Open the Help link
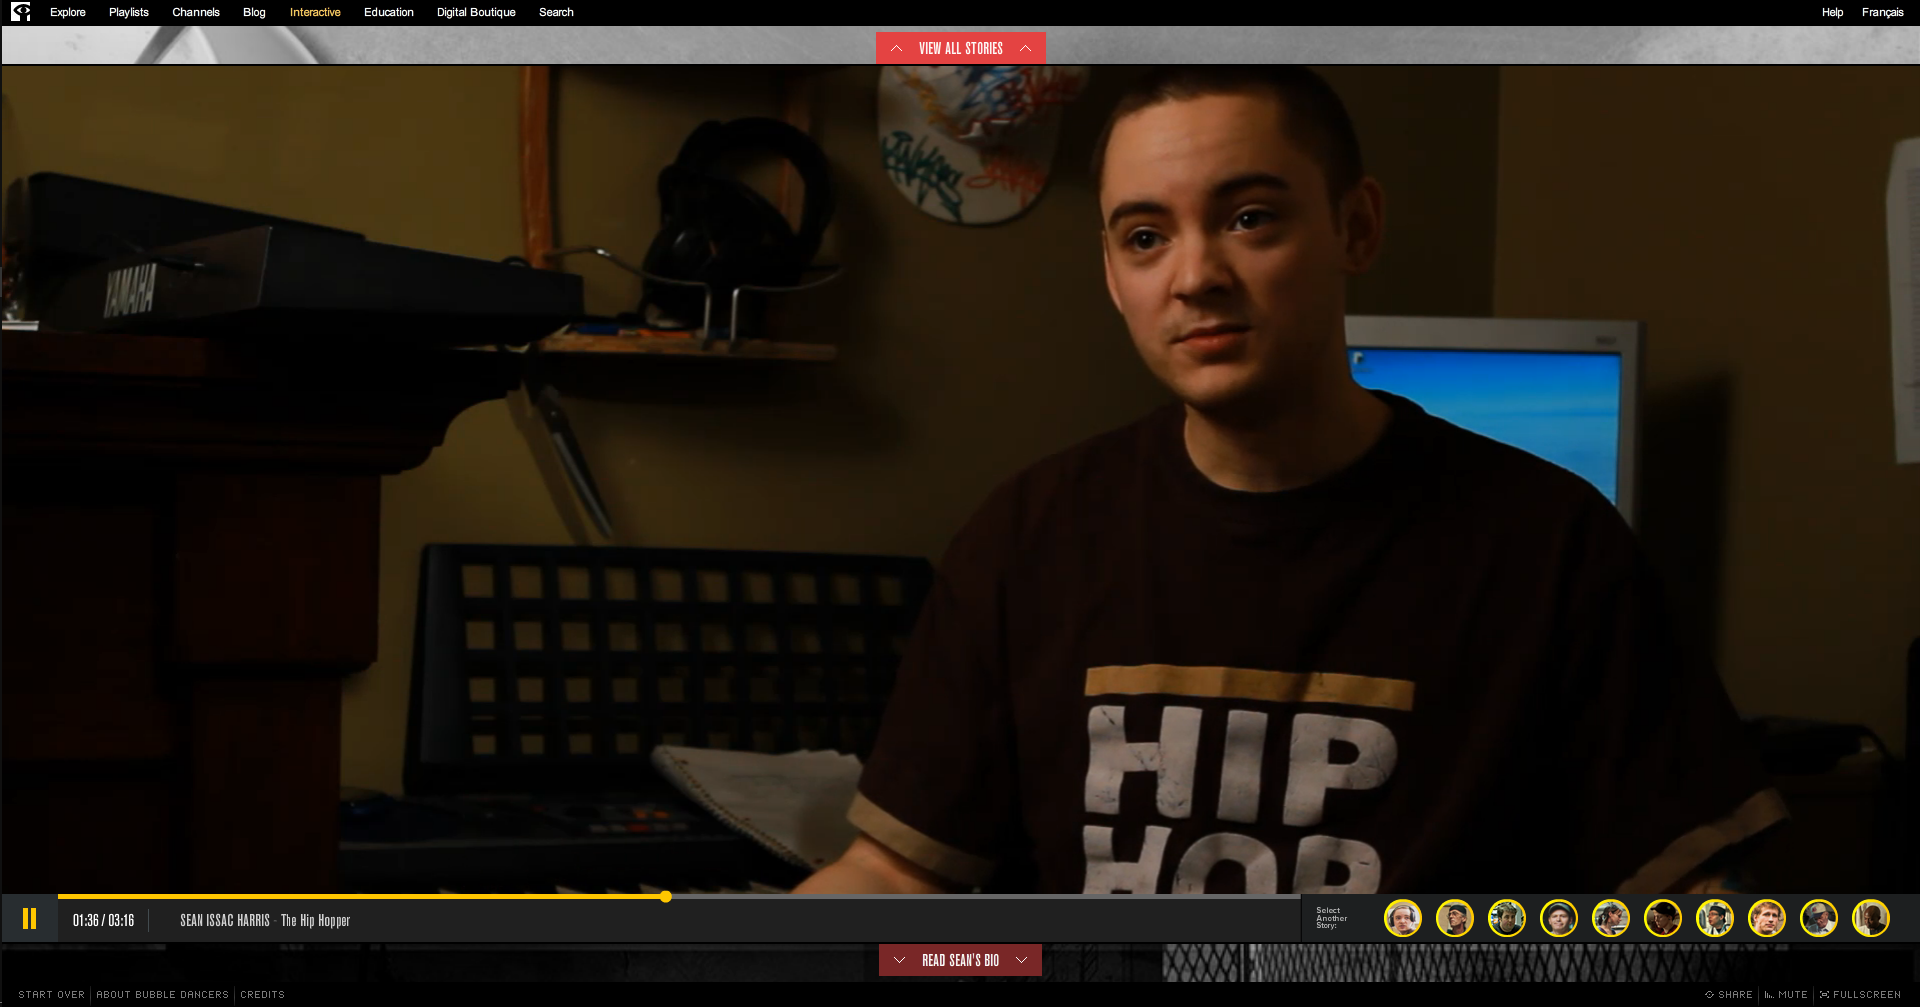 pyautogui.click(x=1832, y=12)
